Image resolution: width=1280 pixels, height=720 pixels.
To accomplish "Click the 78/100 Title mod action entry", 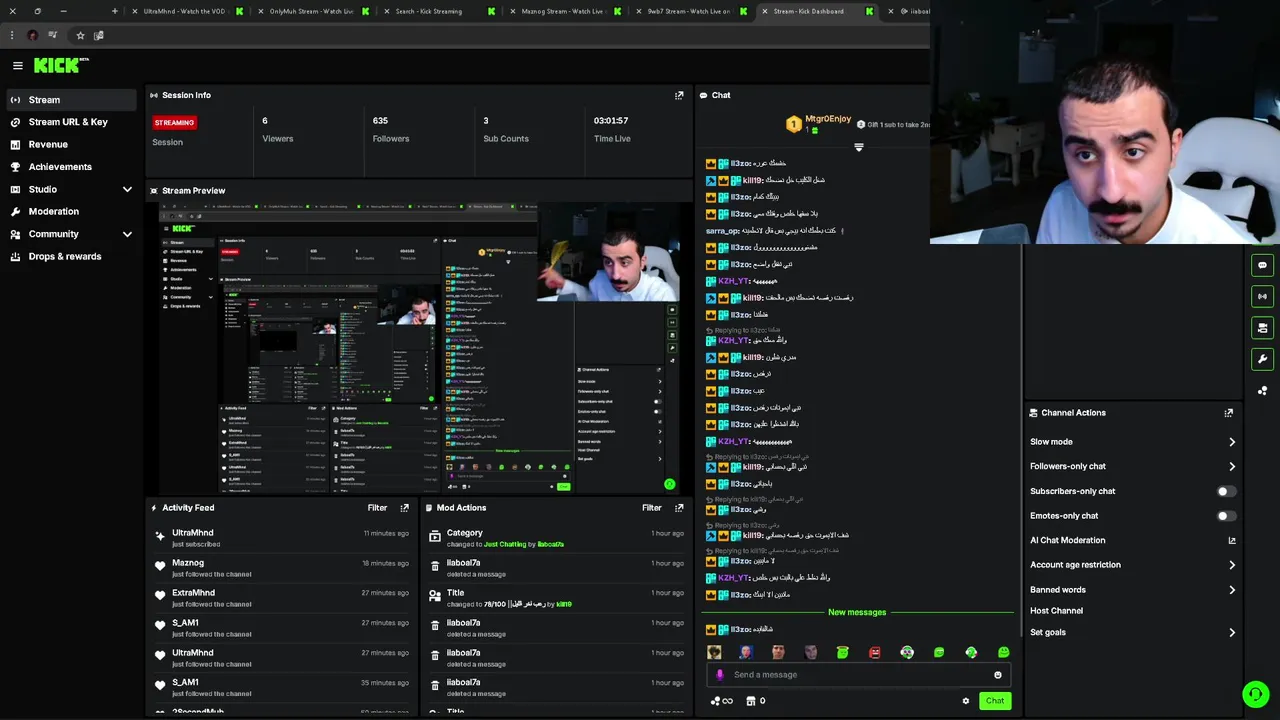I will [x=555, y=598].
